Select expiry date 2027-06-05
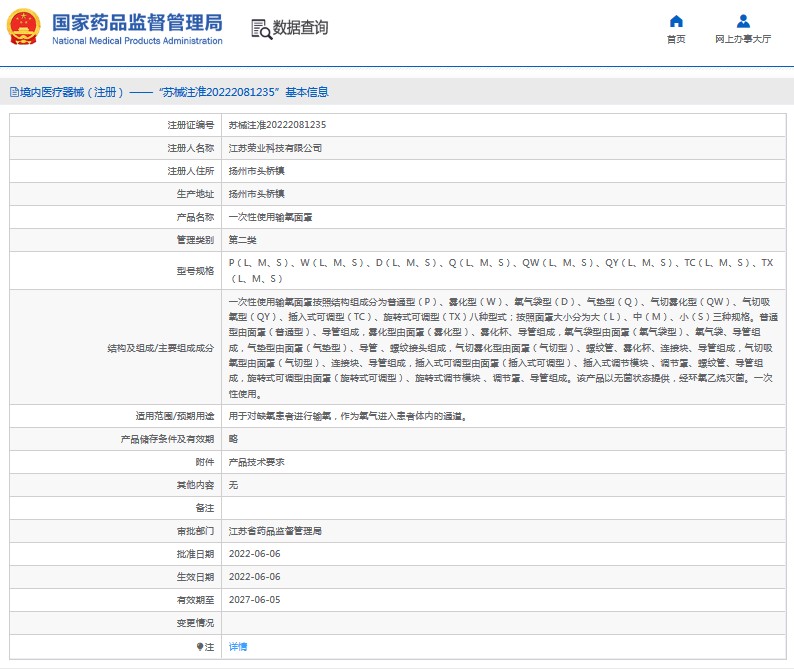794x669 pixels. (x=254, y=600)
